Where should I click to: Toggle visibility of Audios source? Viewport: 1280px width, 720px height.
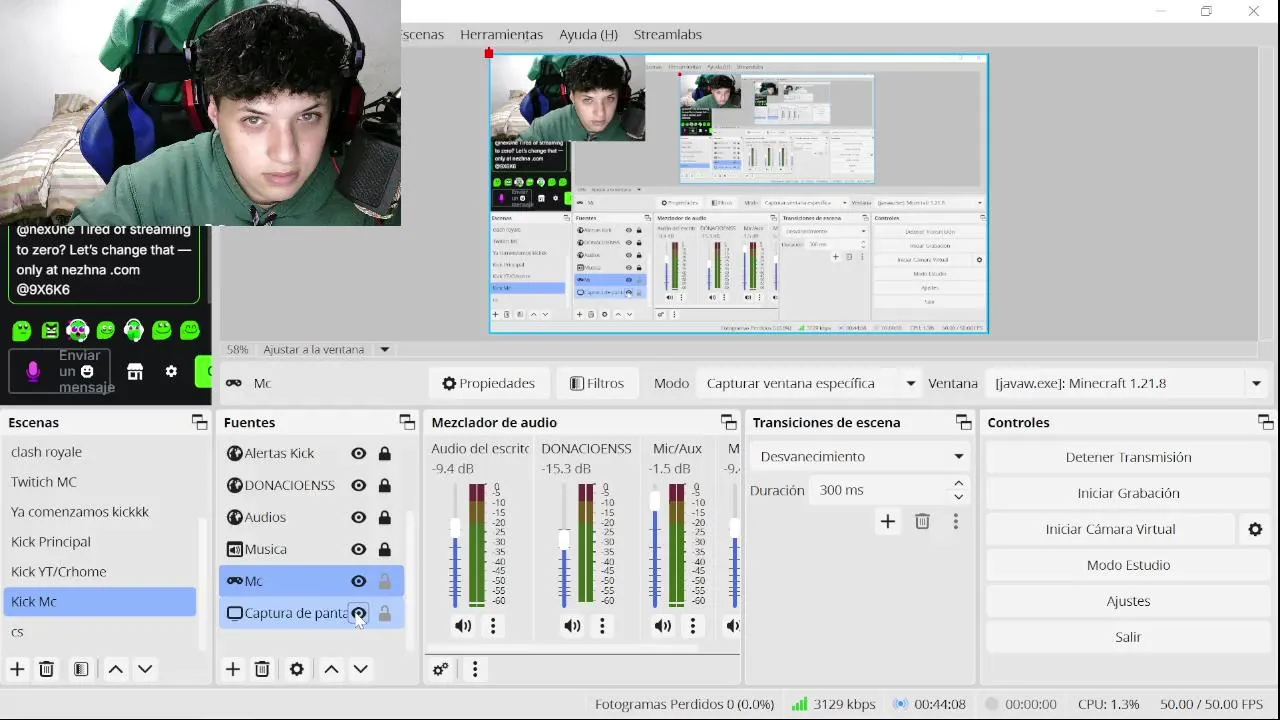[358, 517]
